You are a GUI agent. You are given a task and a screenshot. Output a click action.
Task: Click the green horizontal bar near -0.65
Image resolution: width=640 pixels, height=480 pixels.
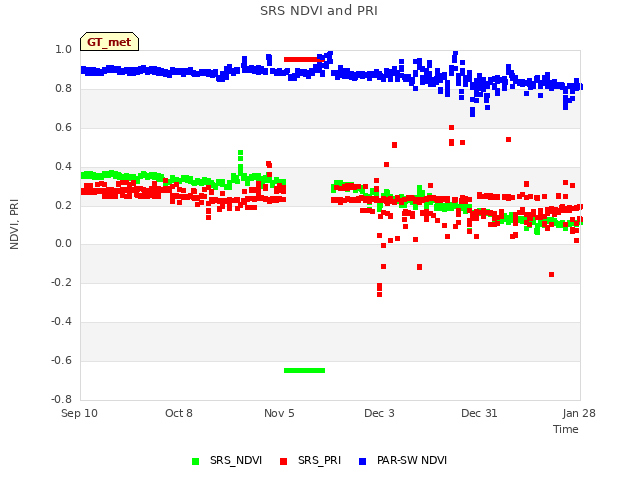coord(304,371)
